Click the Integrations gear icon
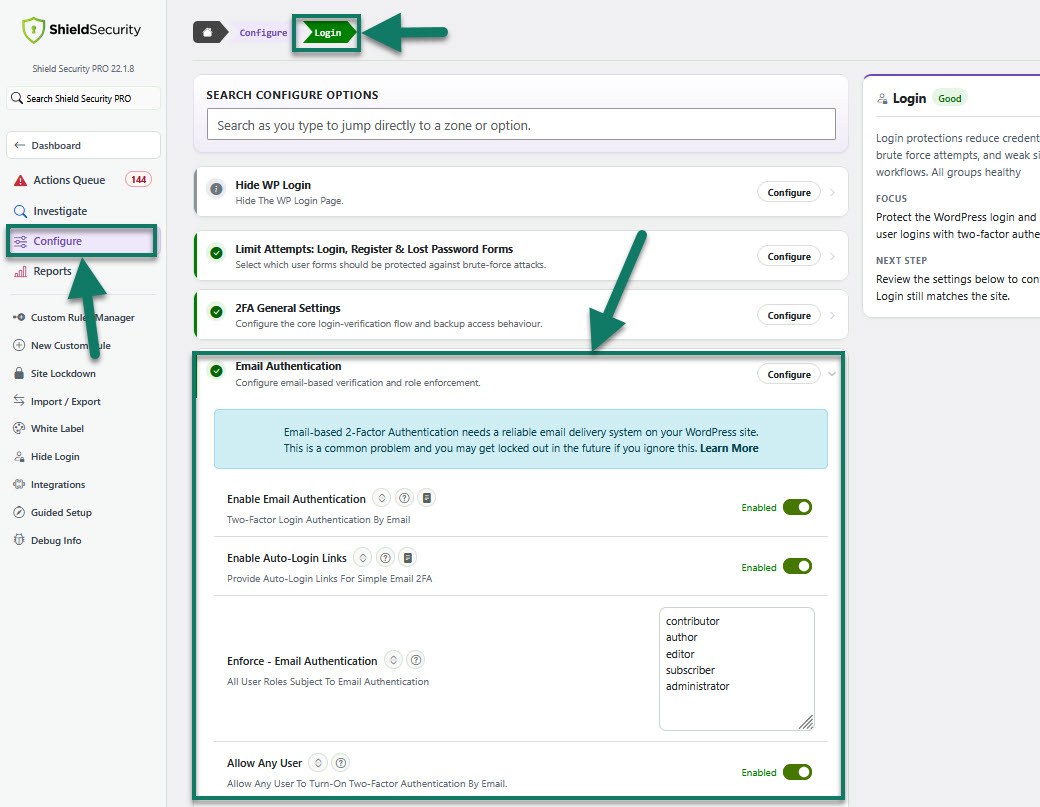This screenshot has height=807, width=1040. click(x=19, y=484)
